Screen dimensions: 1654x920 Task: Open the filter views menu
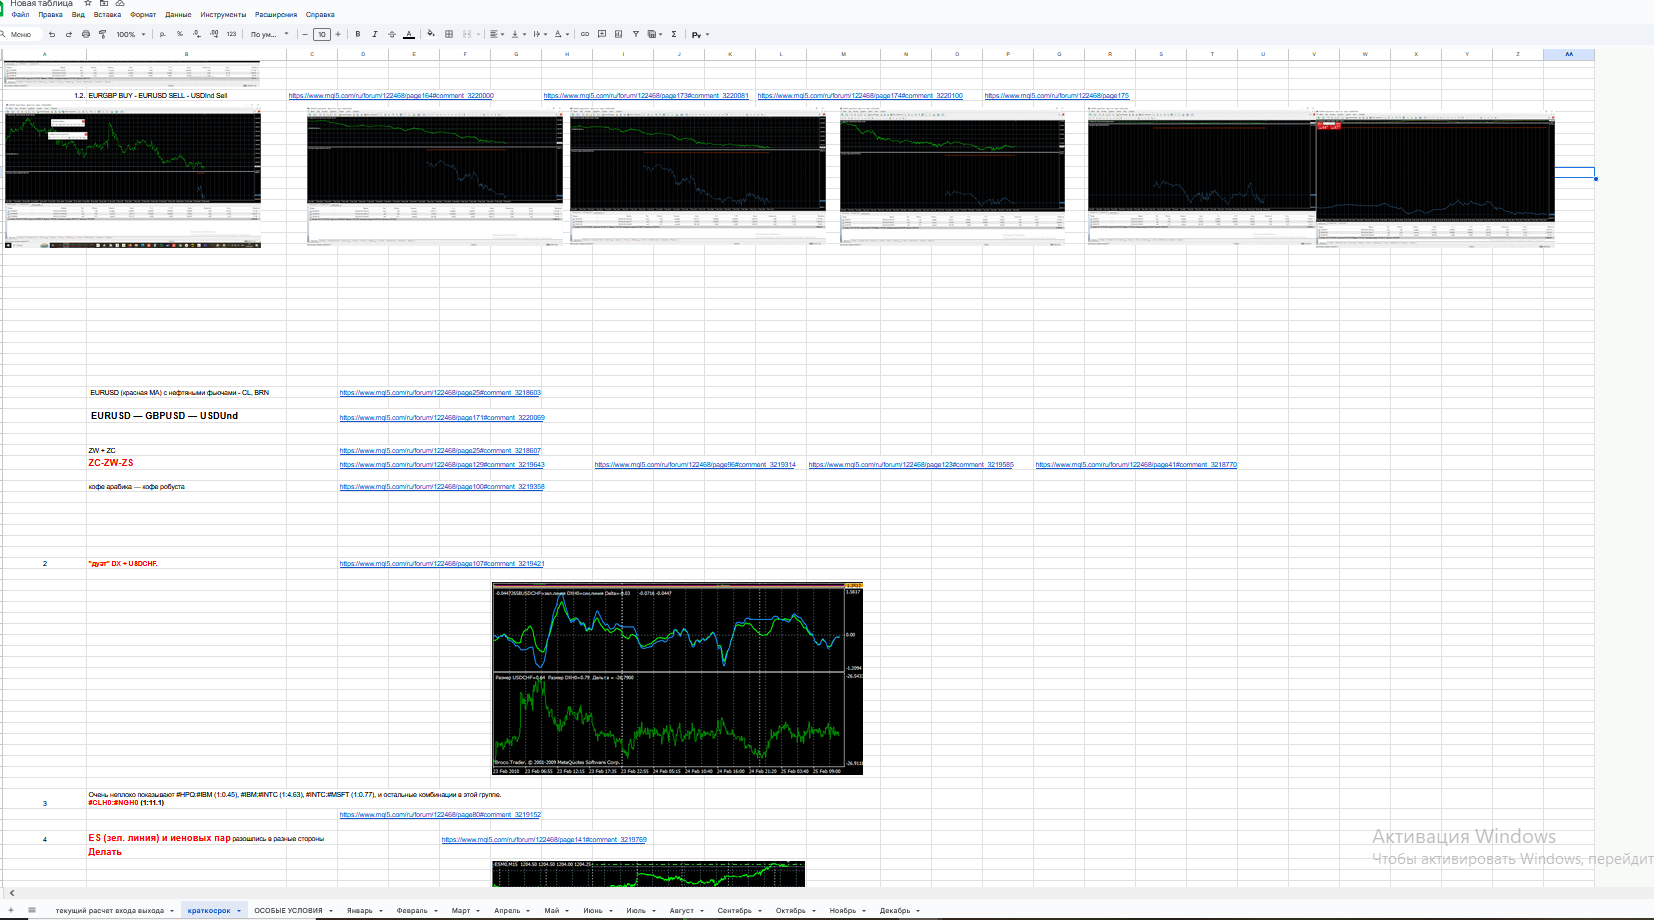[x=655, y=34]
